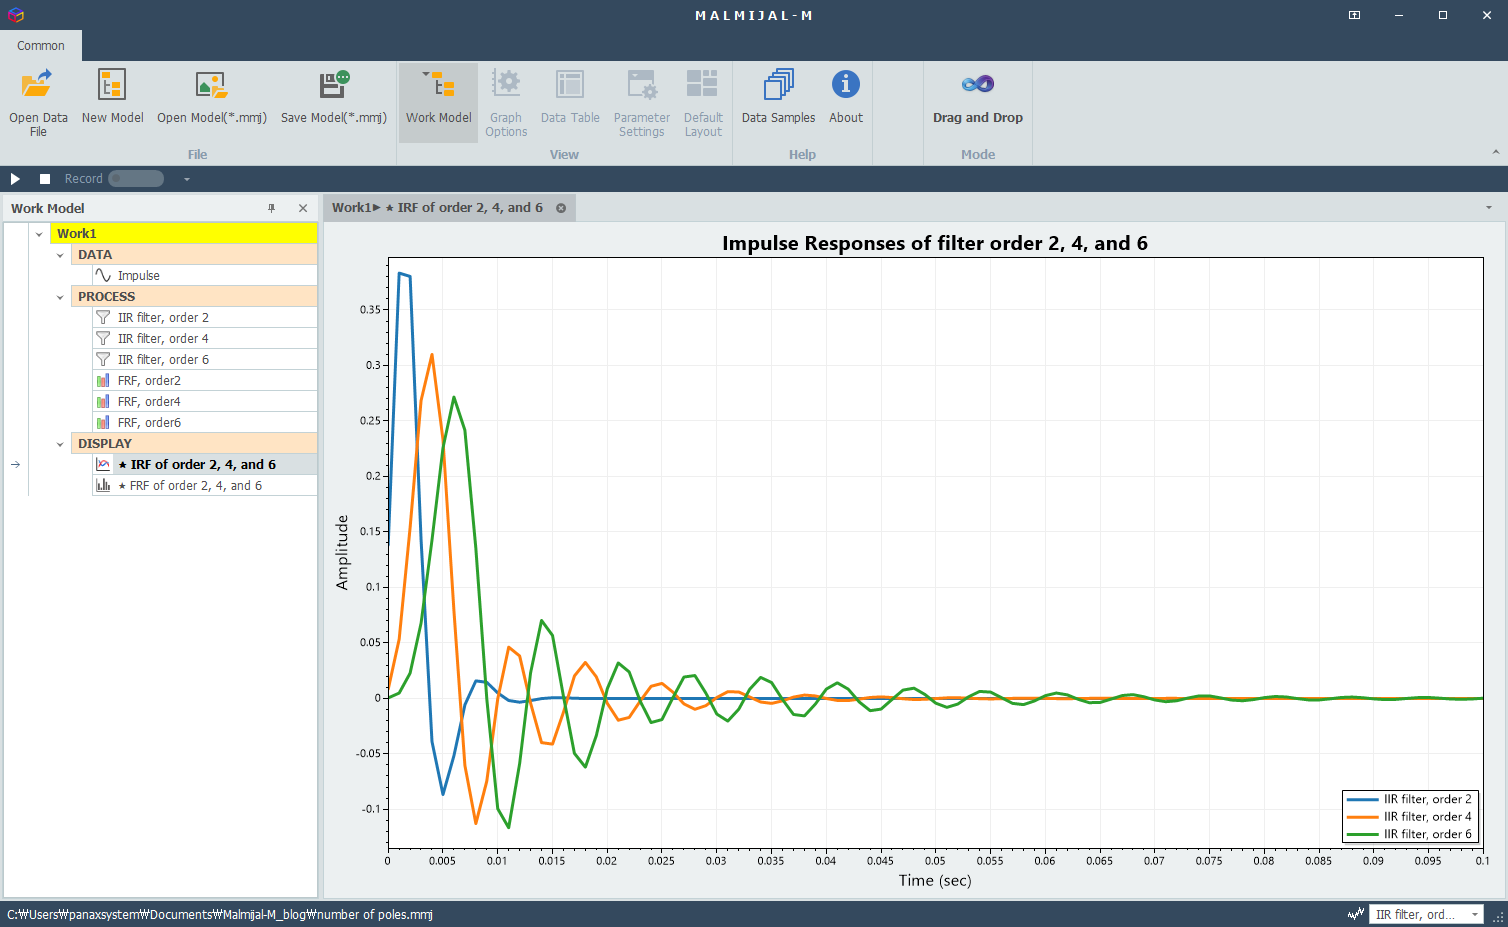Click the app logo in title bar
Viewport: 1508px width, 927px height.
click(x=15, y=15)
